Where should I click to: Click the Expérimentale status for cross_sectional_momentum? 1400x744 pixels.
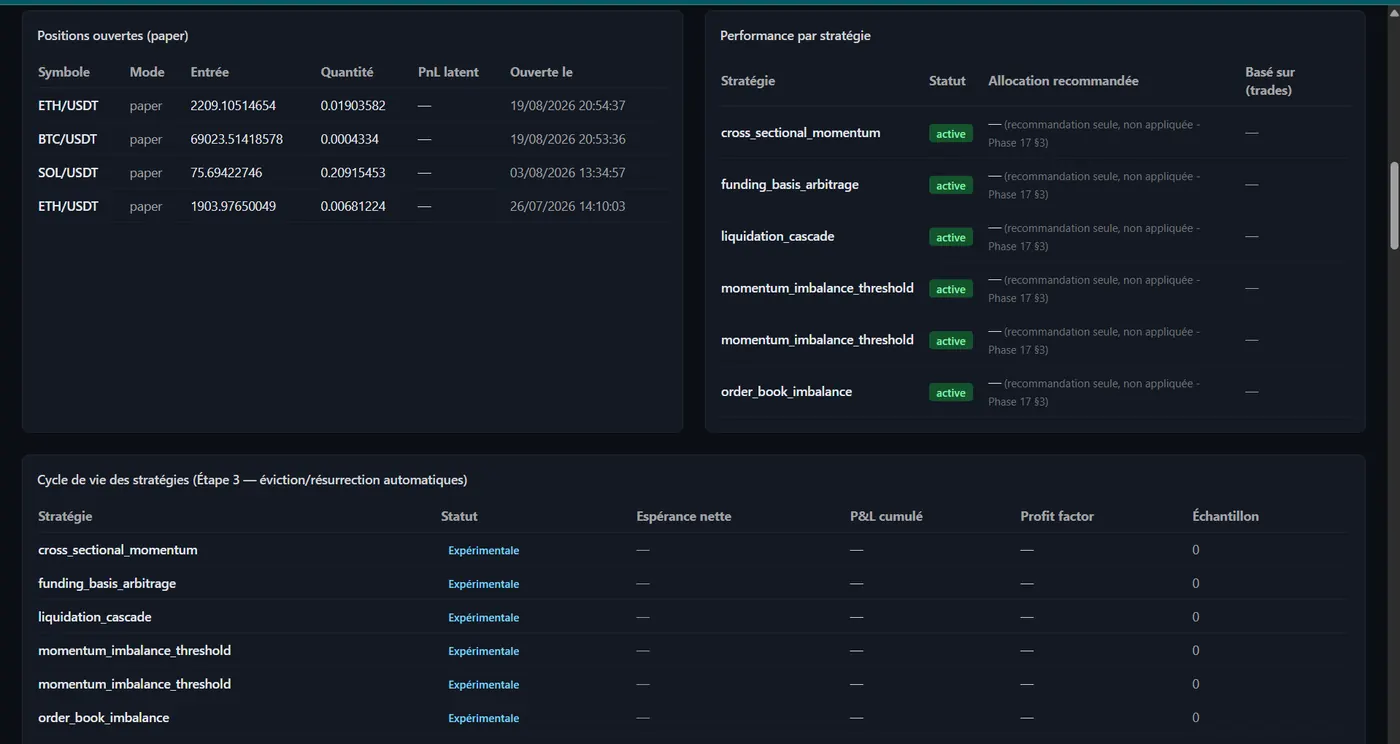click(484, 551)
